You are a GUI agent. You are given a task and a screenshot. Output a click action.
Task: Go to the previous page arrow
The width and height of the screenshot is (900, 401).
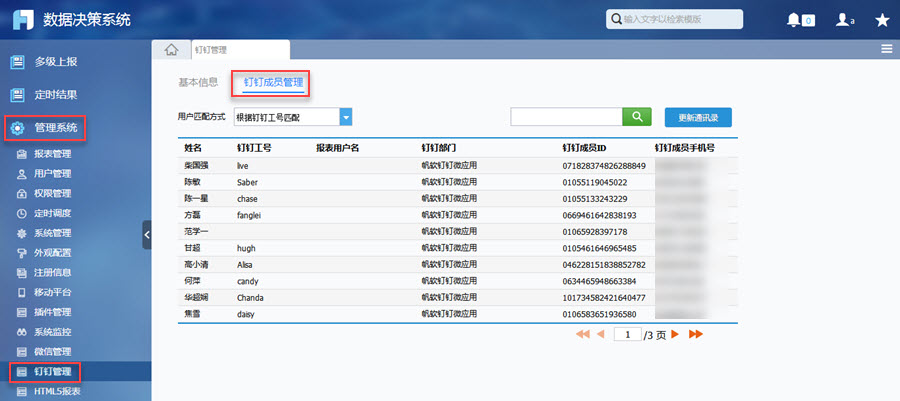click(601, 334)
